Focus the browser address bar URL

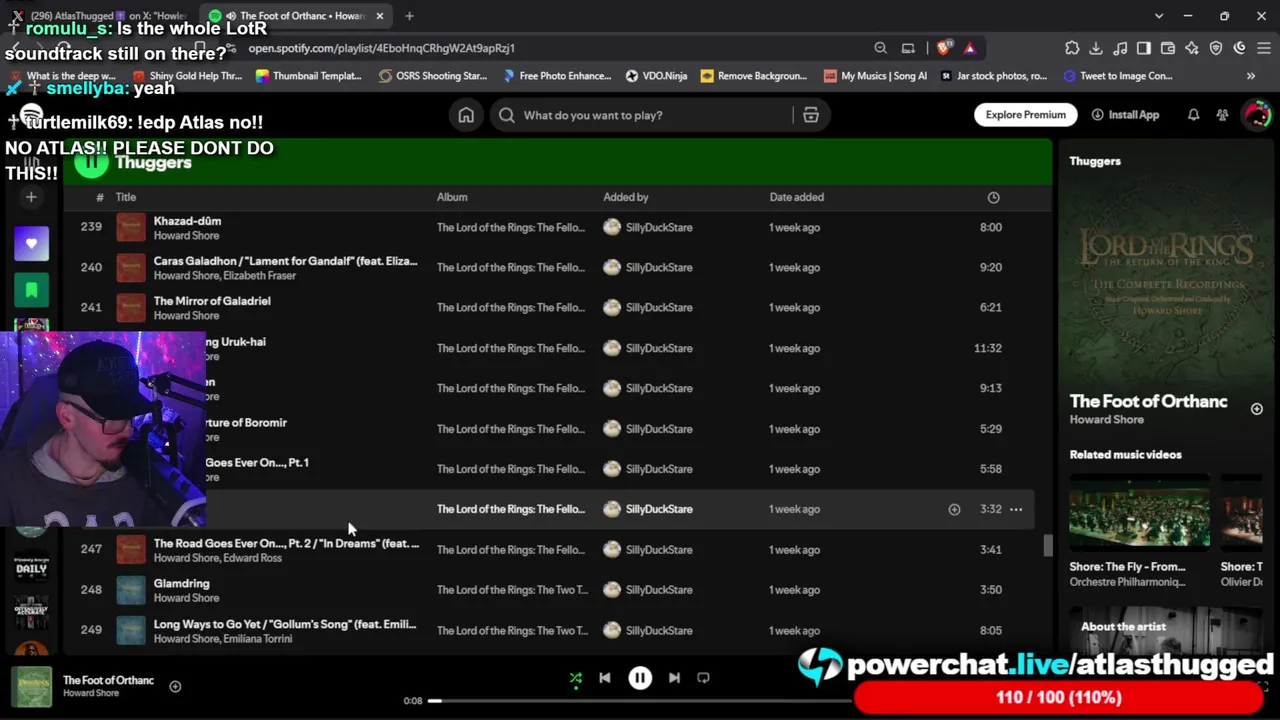point(381,48)
